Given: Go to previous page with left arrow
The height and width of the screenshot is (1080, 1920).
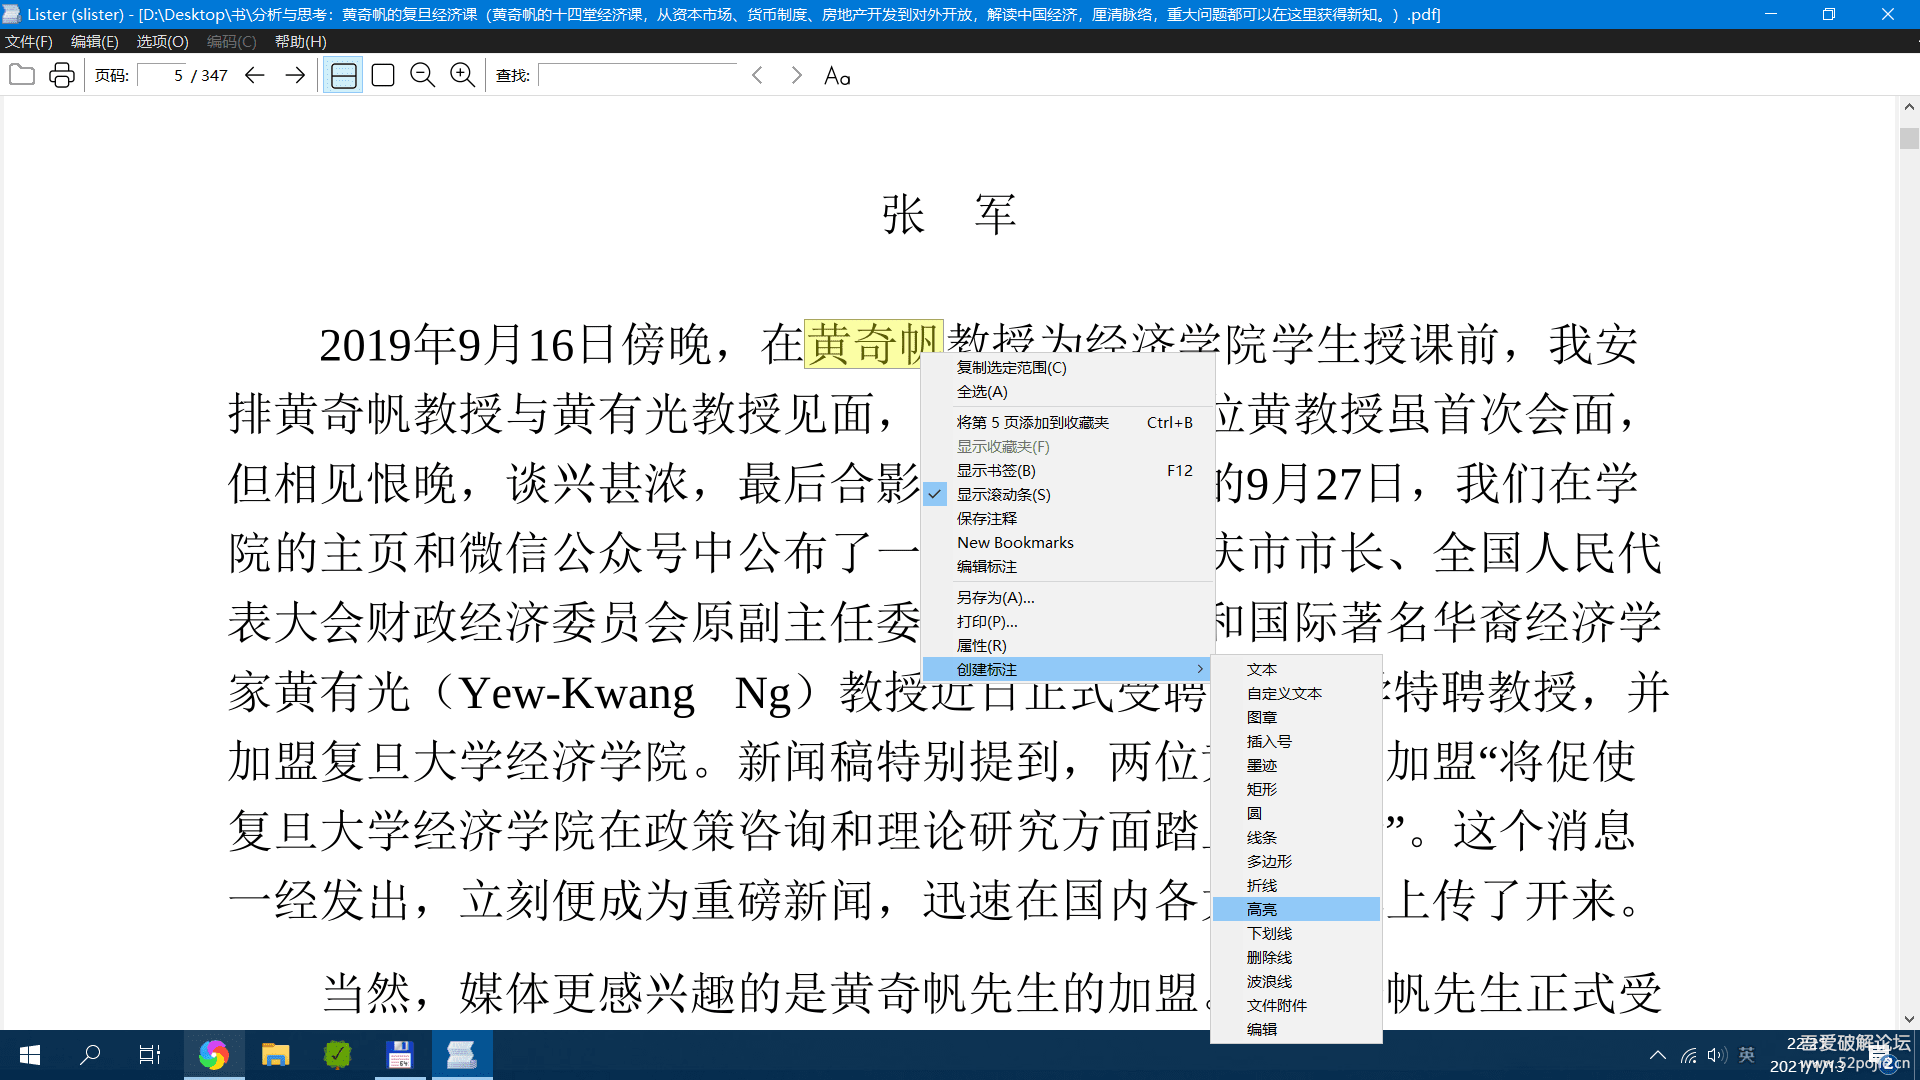Looking at the screenshot, I should [x=254, y=75].
